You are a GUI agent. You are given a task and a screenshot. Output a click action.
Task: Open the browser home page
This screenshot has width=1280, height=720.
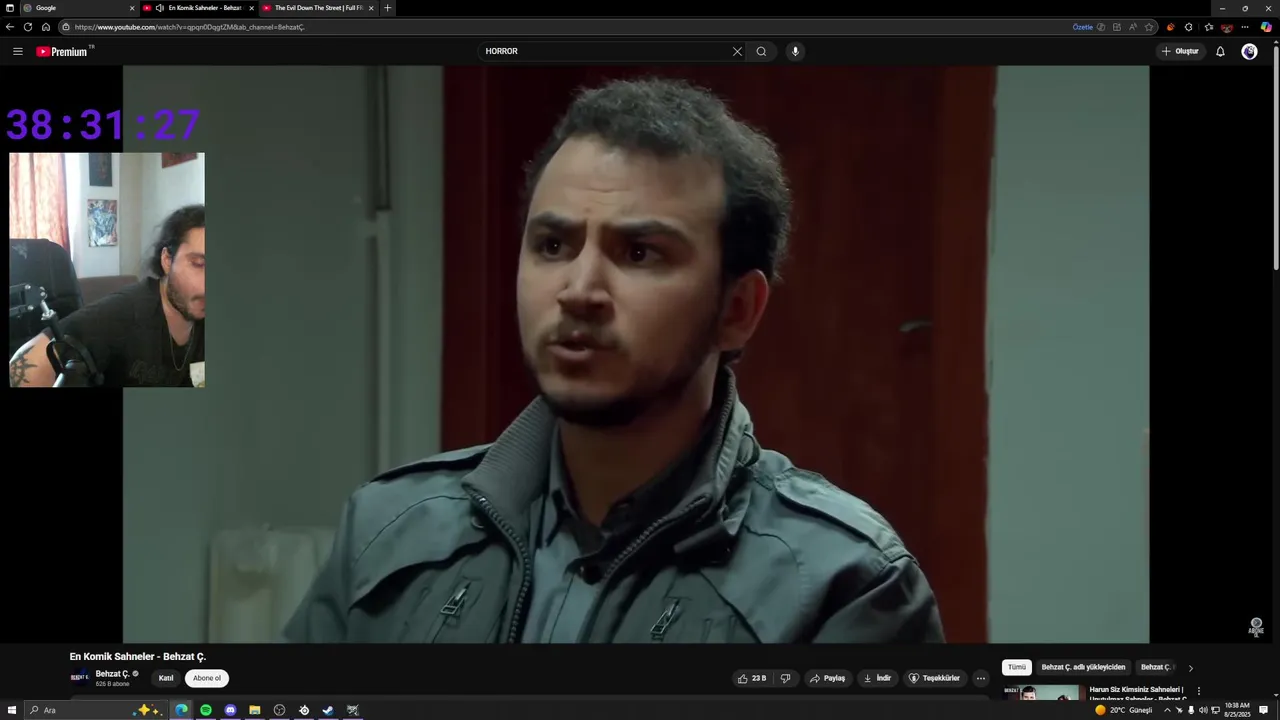point(46,27)
